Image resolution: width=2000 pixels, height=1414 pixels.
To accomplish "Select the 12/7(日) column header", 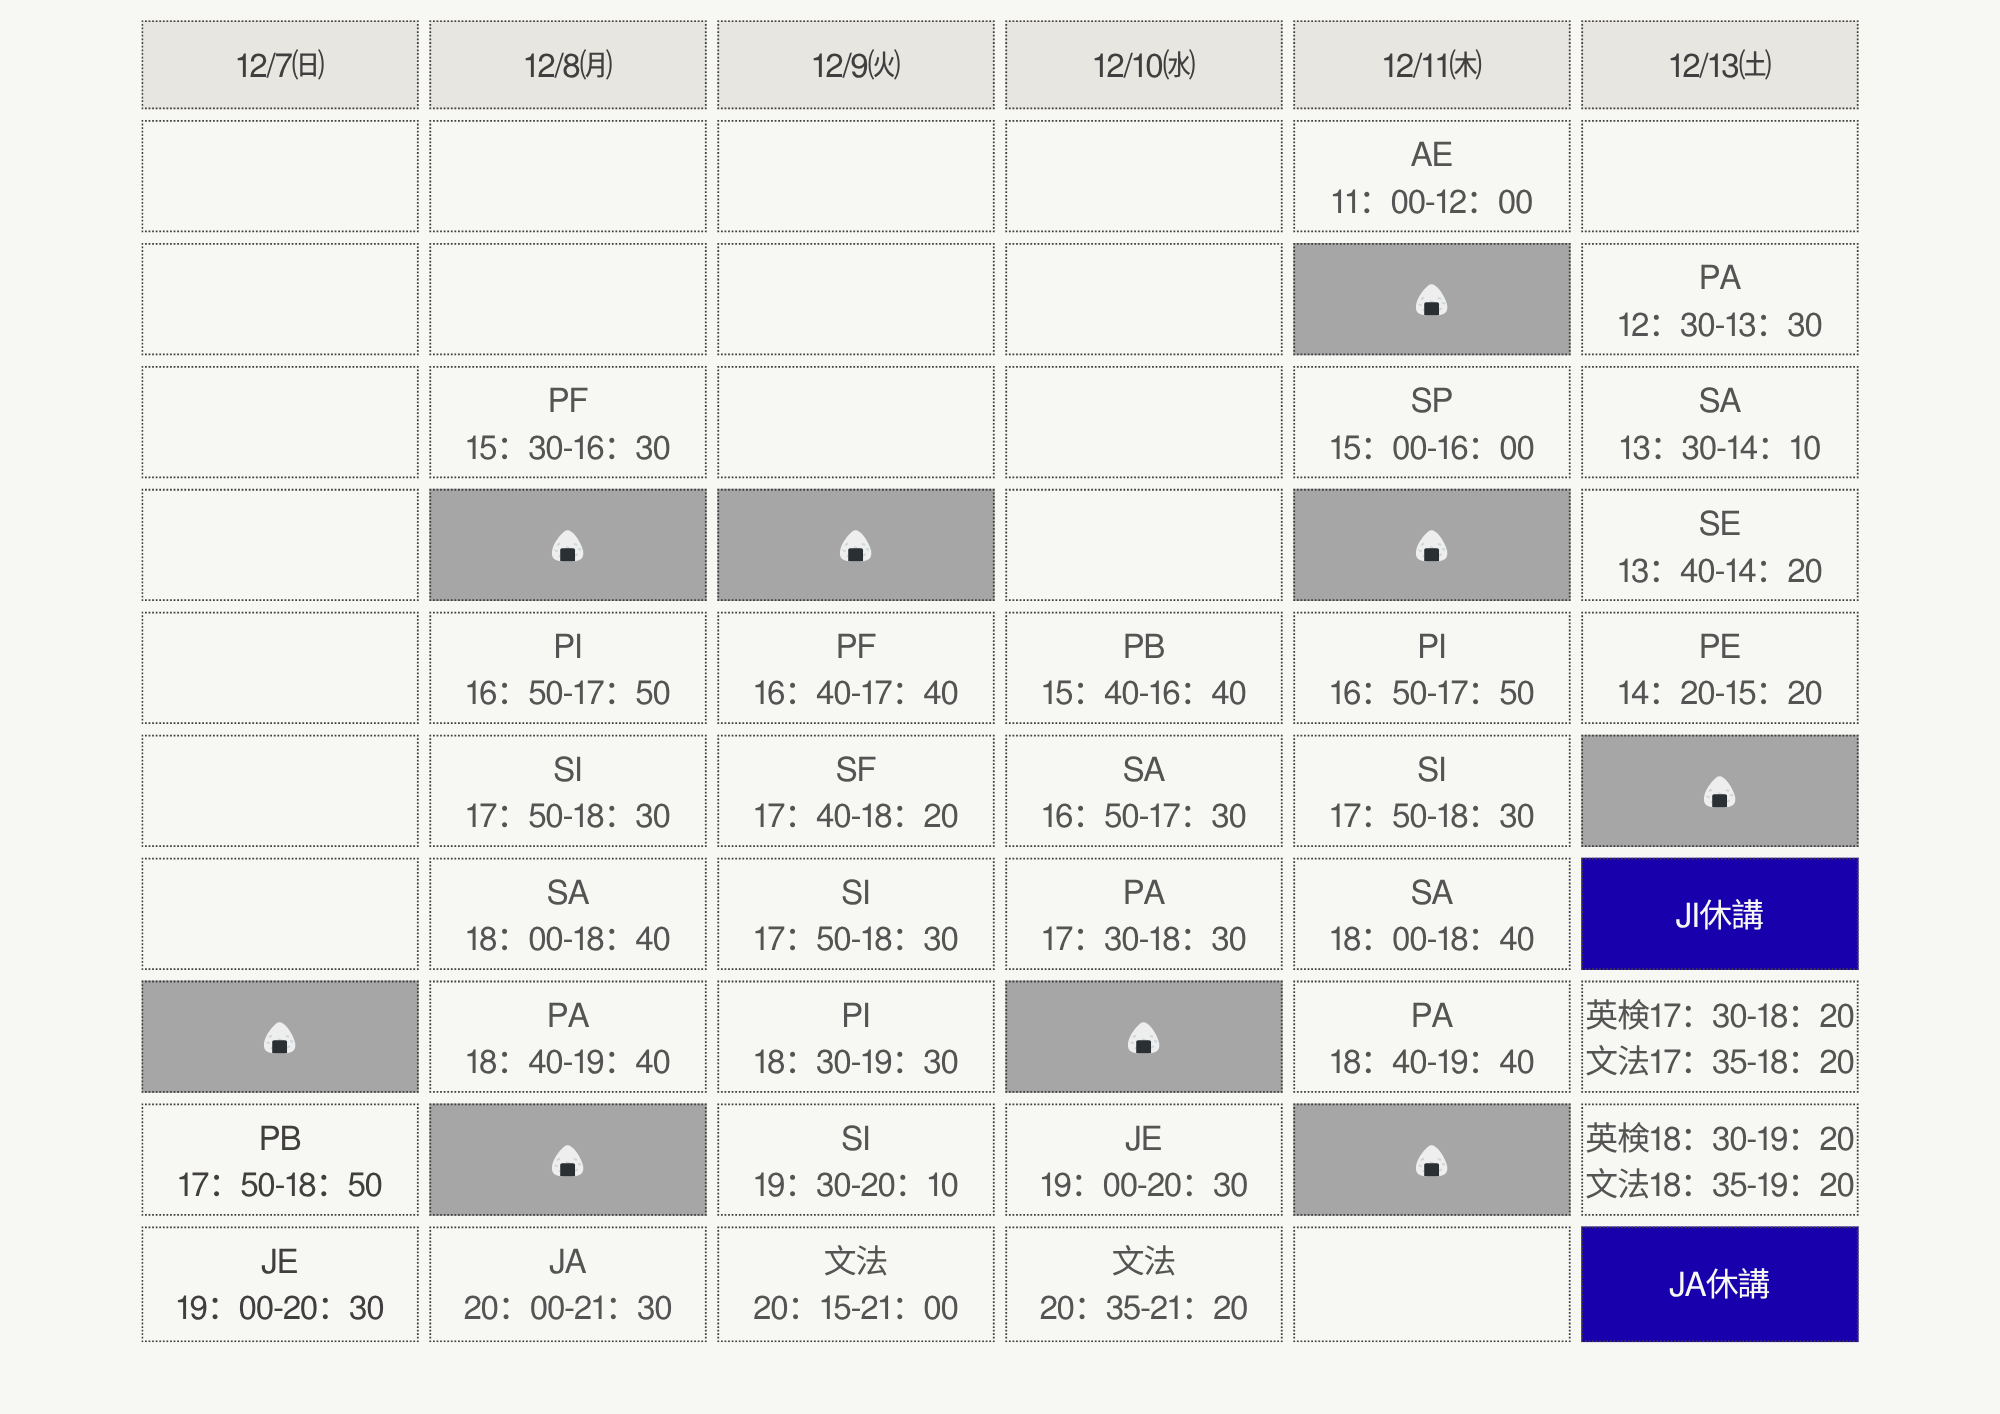I will point(280,65).
